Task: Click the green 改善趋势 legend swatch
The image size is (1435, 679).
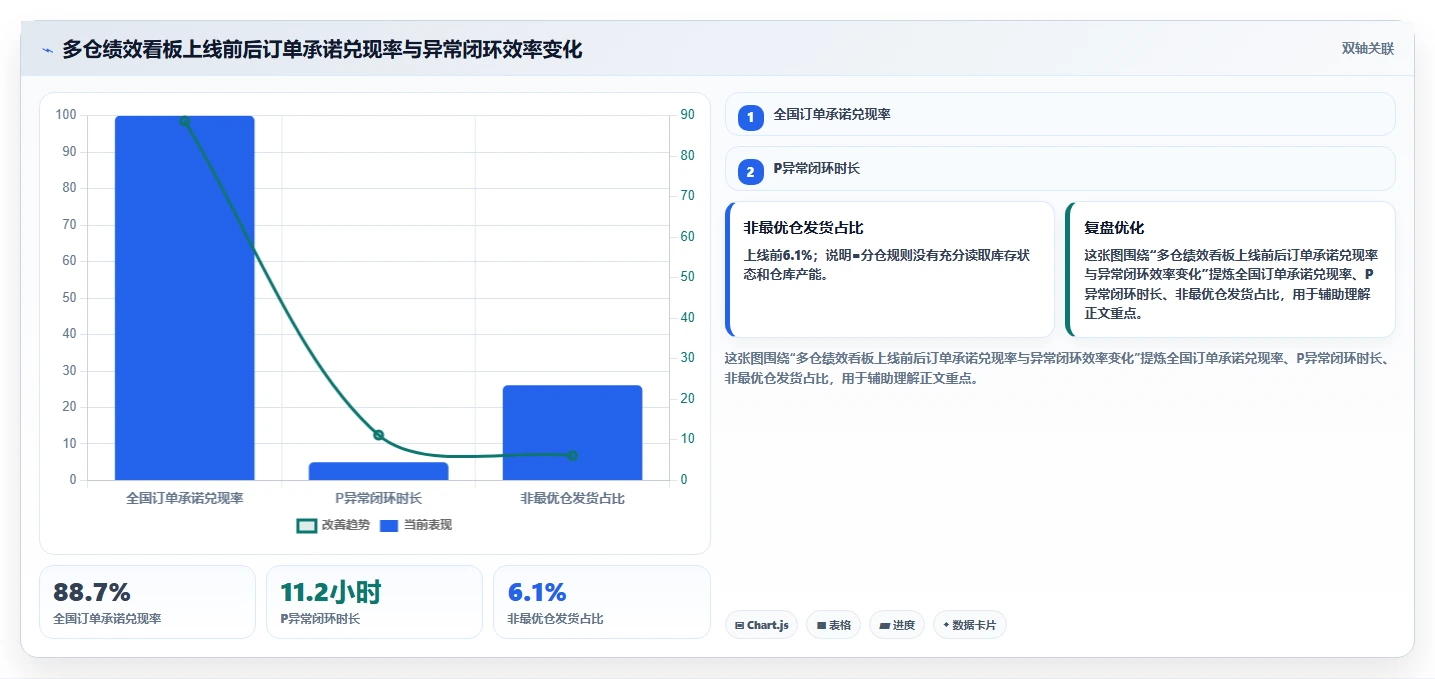Action: 306,526
